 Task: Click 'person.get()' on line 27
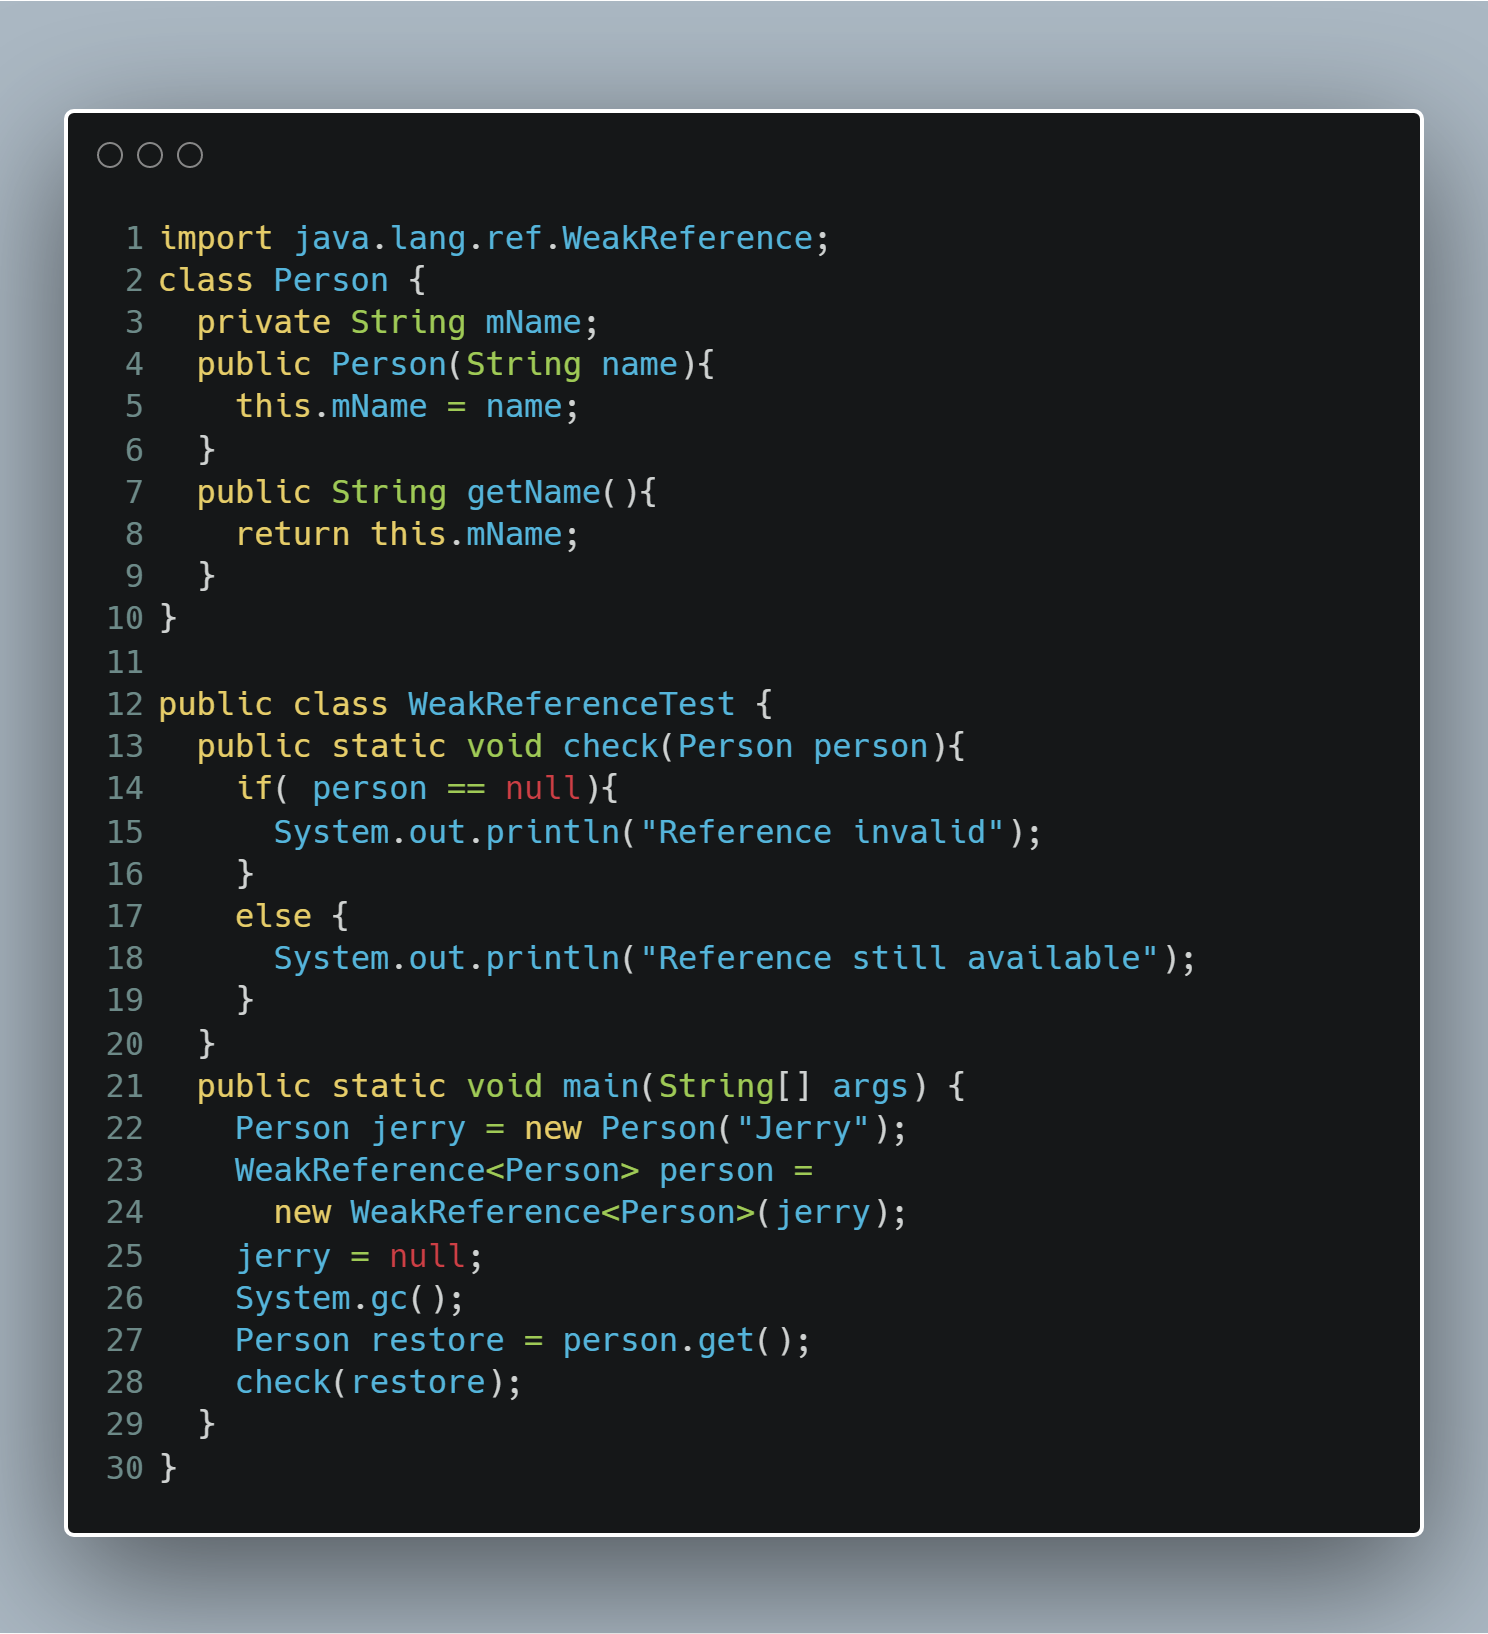click(x=677, y=1340)
